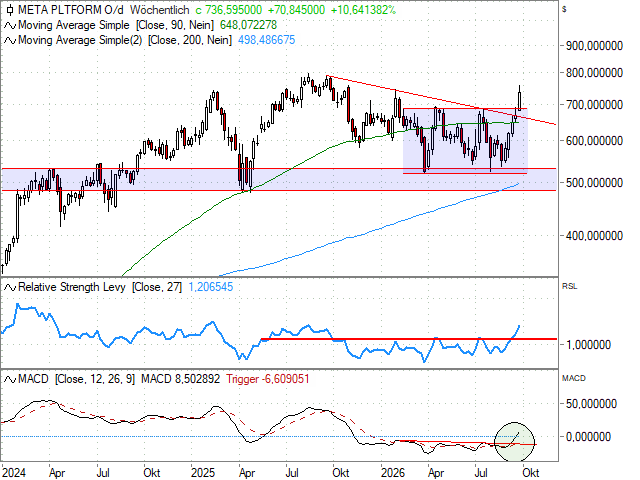Screen dimensions: 640x480
Task: Click the RSL axis label 1,000000
Action: click(x=588, y=345)
